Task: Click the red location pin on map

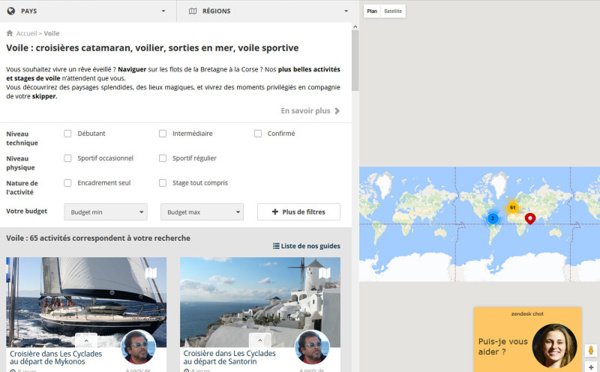Action: (x=530, y=219)
